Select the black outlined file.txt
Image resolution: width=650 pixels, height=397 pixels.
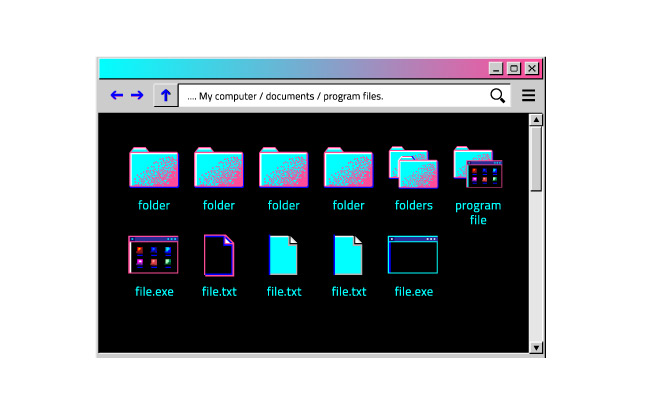219,255
